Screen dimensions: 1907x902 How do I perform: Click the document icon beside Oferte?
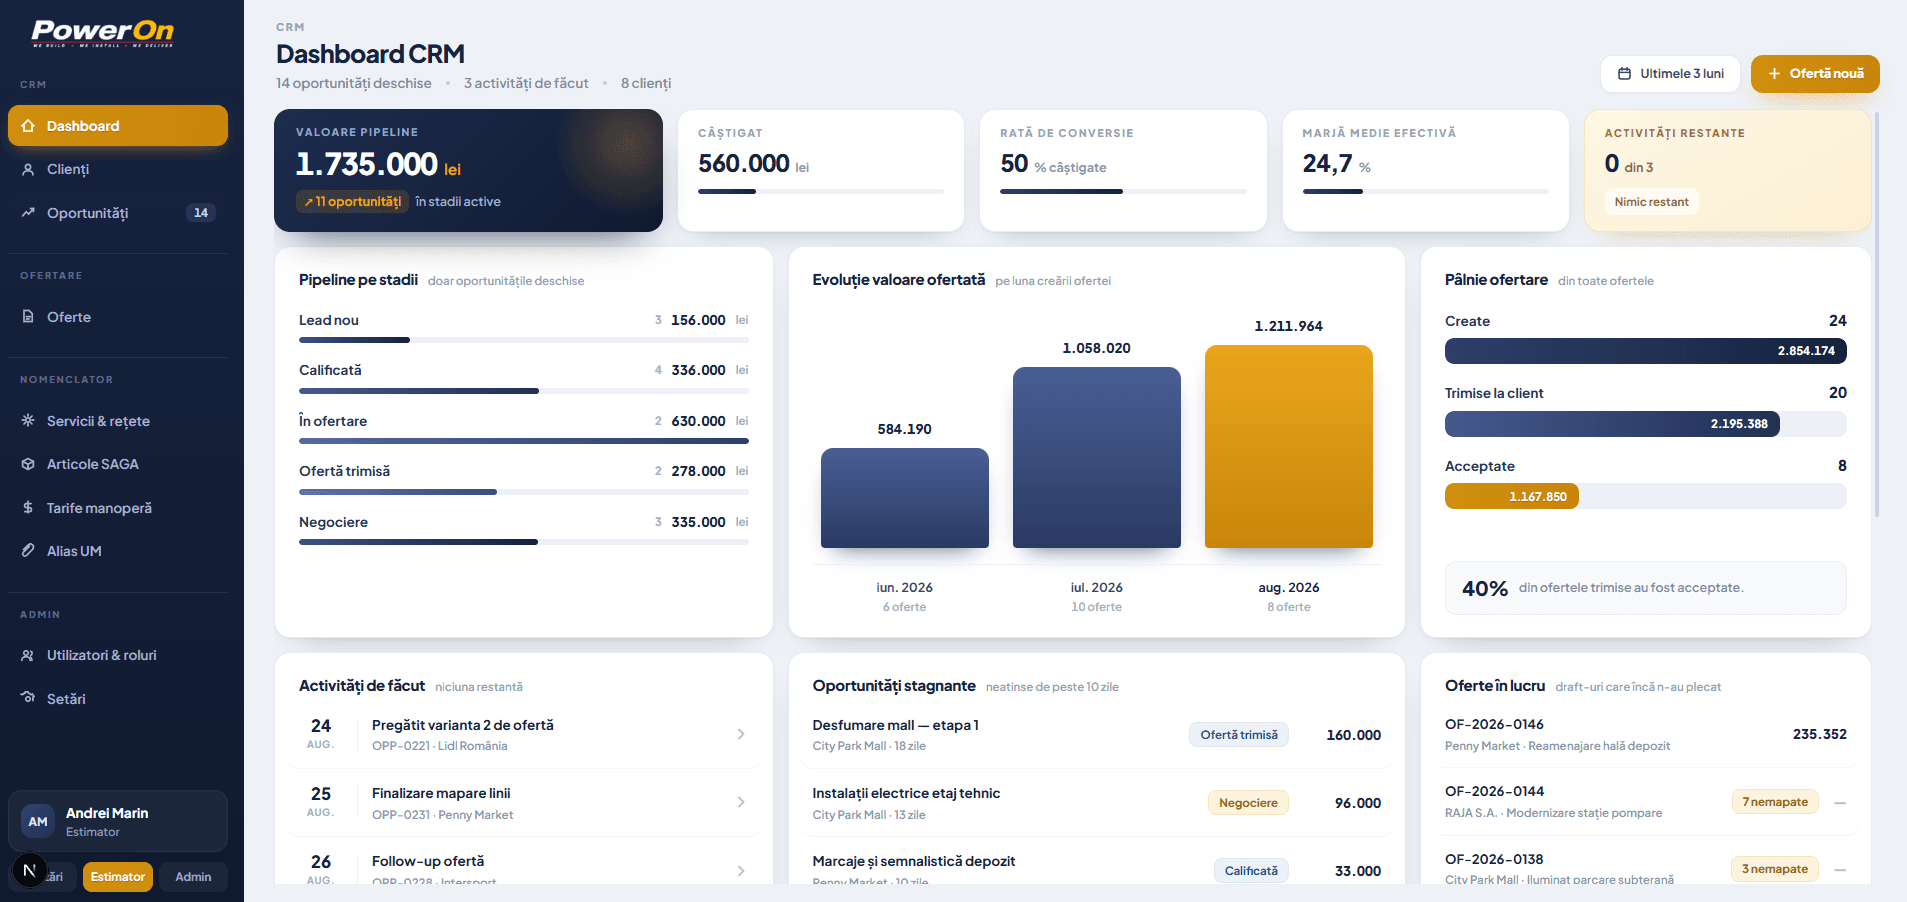28,317
